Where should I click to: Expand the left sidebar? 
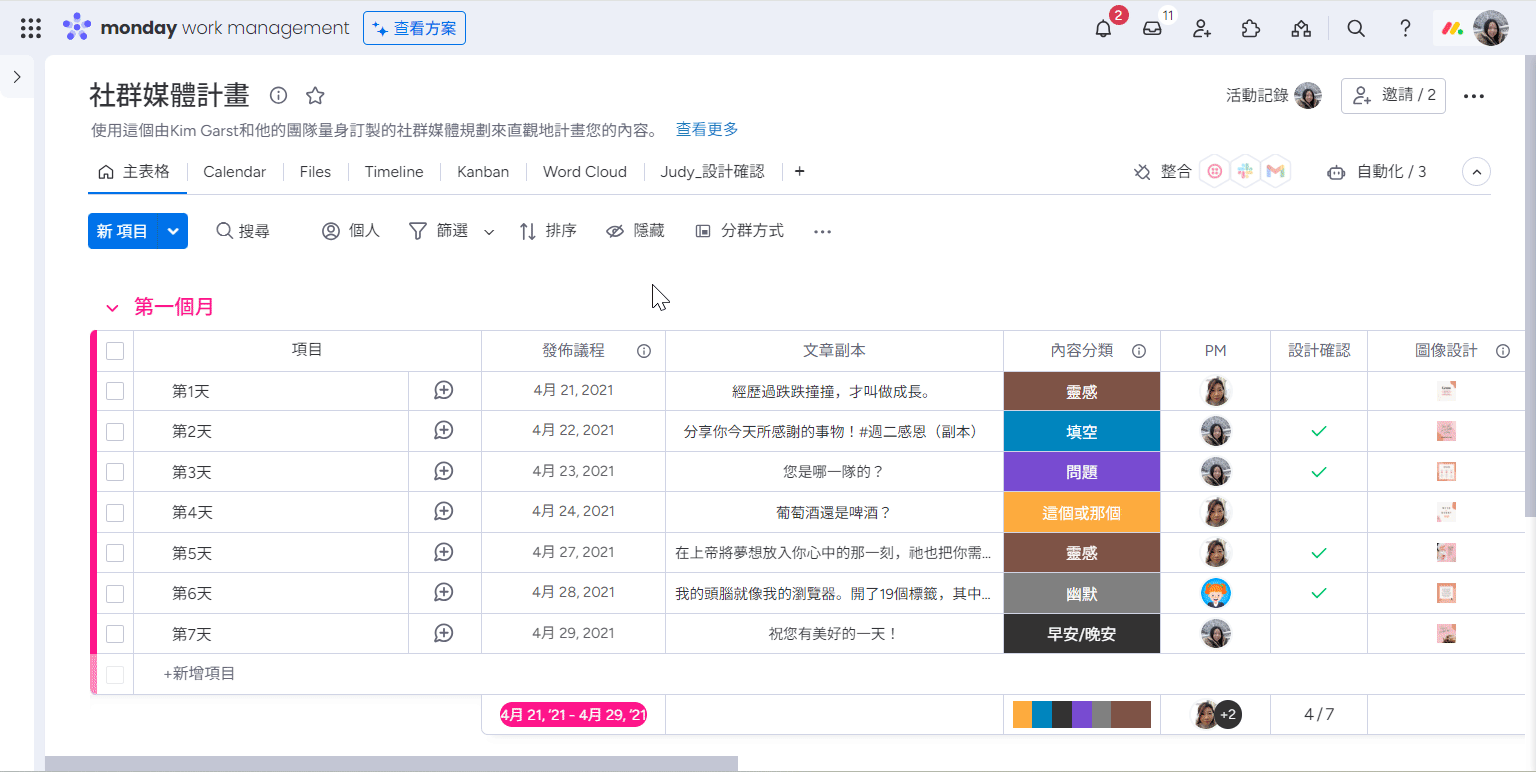[x=17, y=77]
